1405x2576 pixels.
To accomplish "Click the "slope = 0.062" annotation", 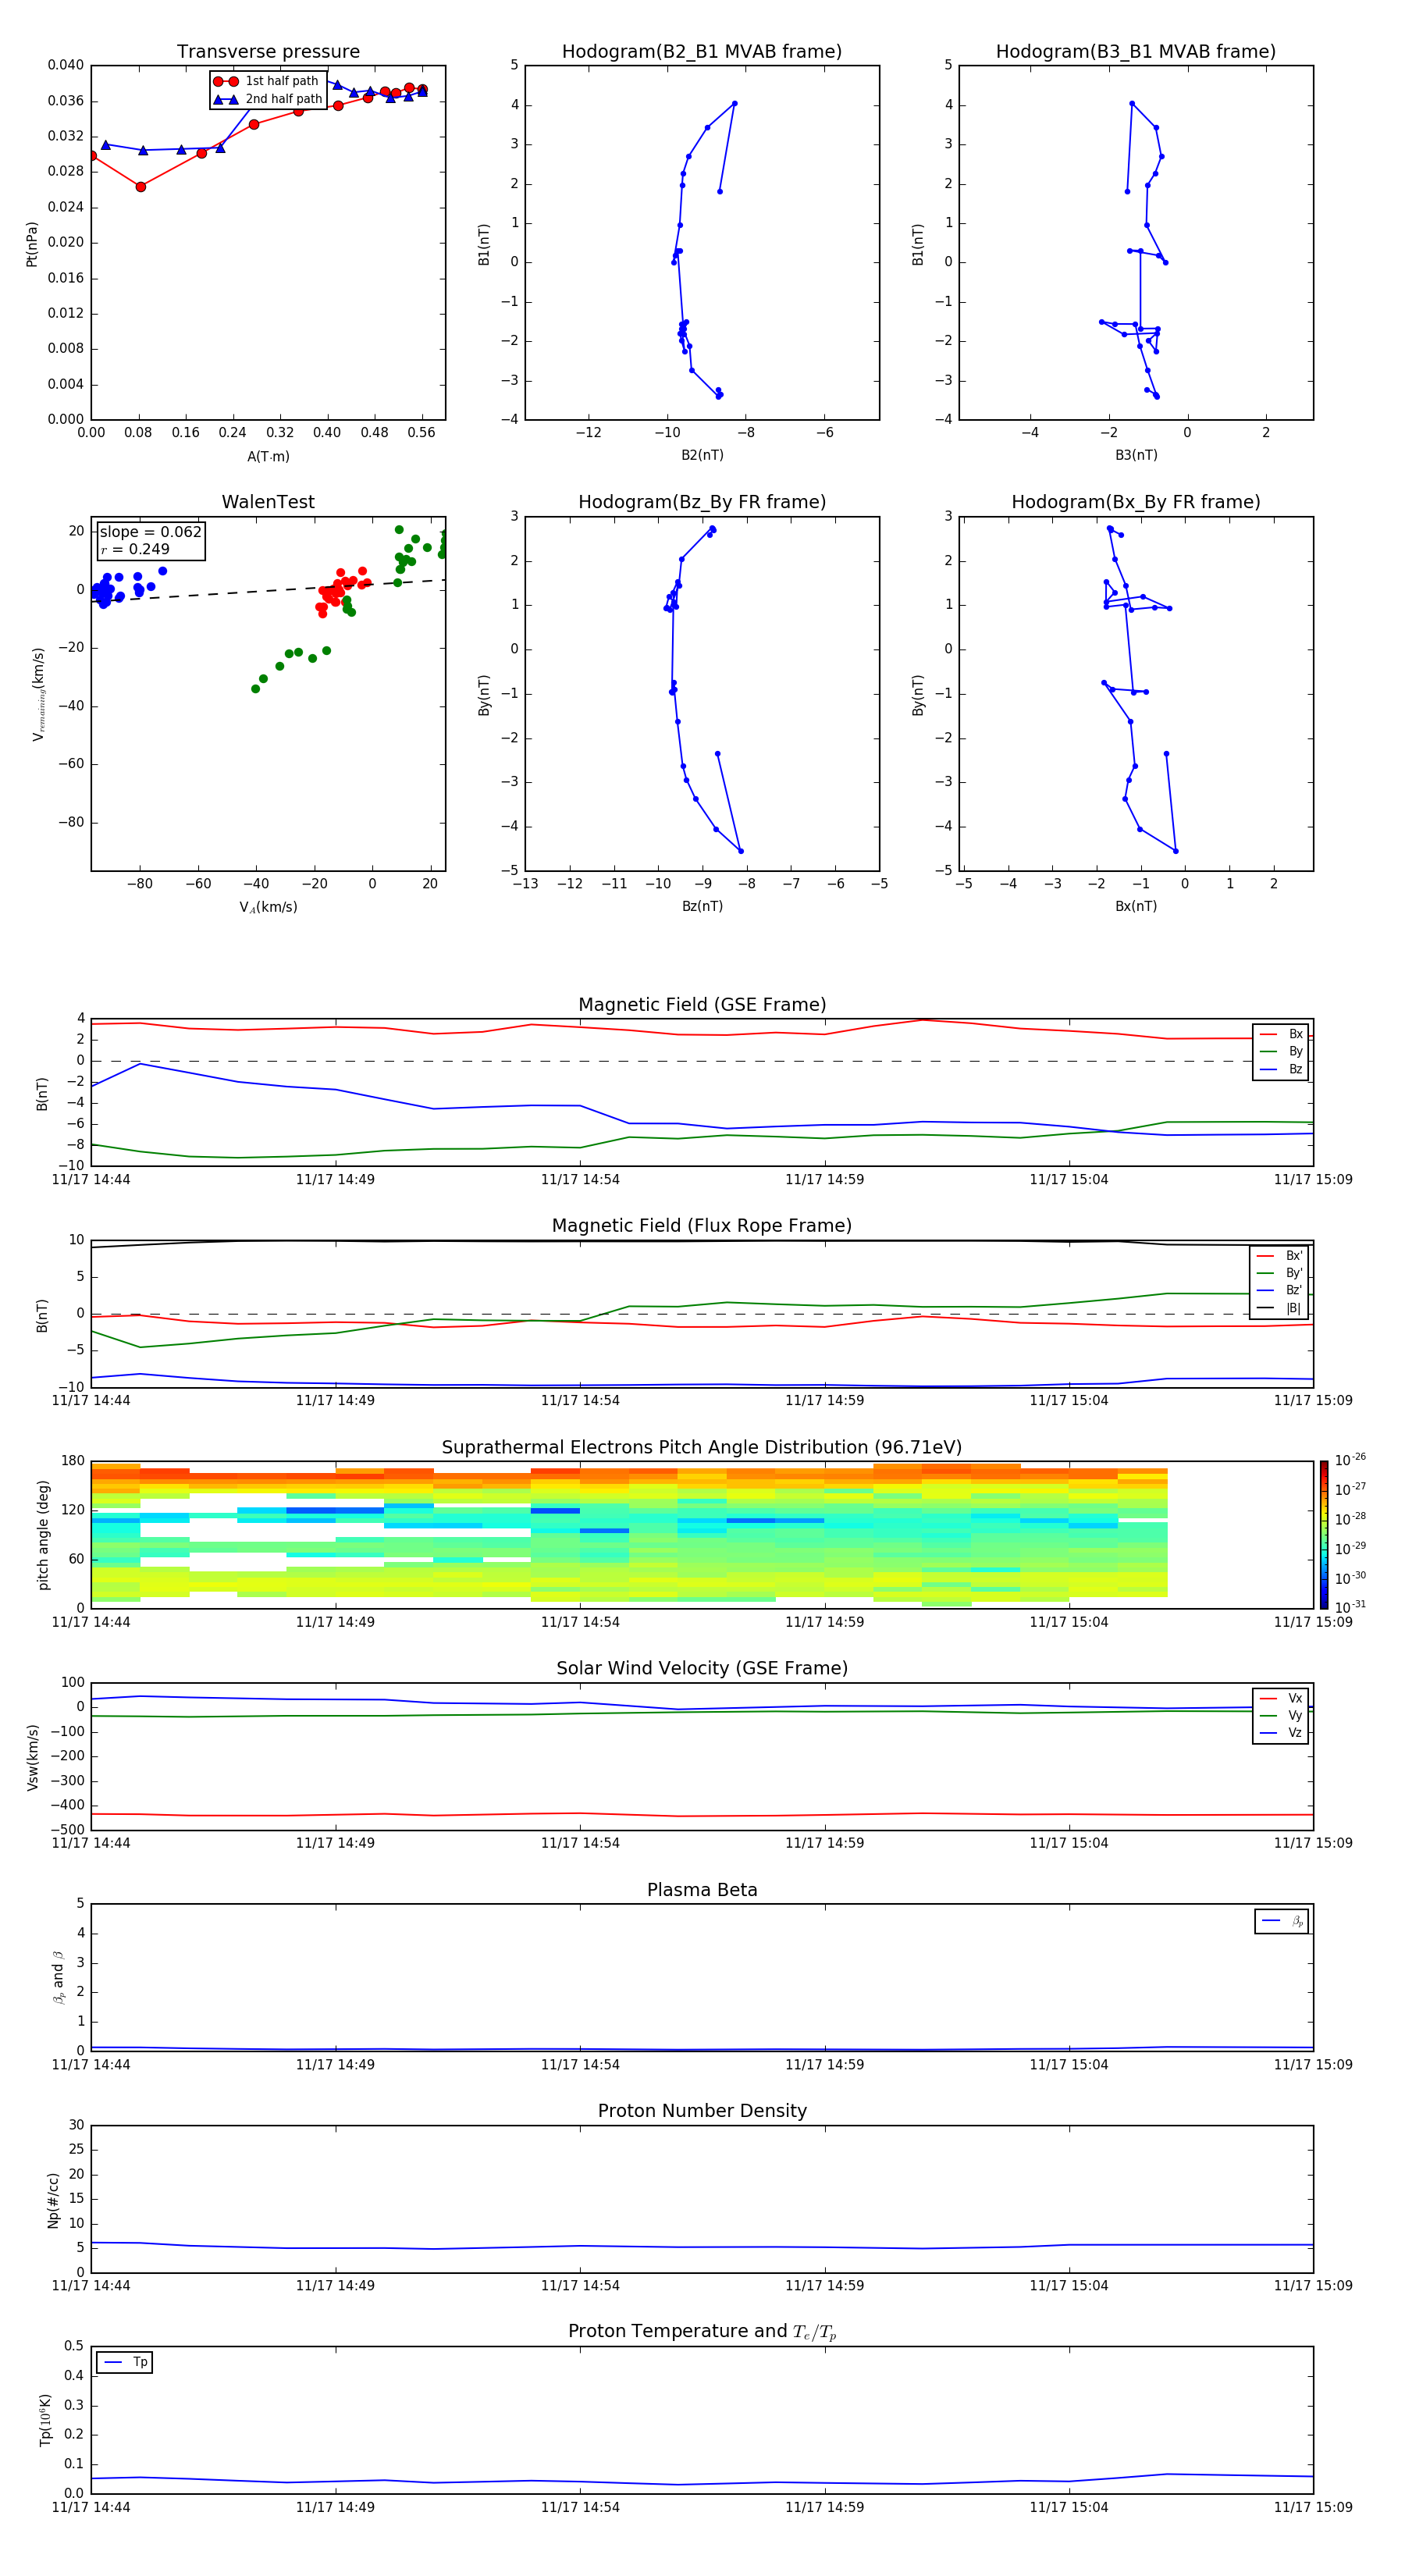I will [150, 532].
